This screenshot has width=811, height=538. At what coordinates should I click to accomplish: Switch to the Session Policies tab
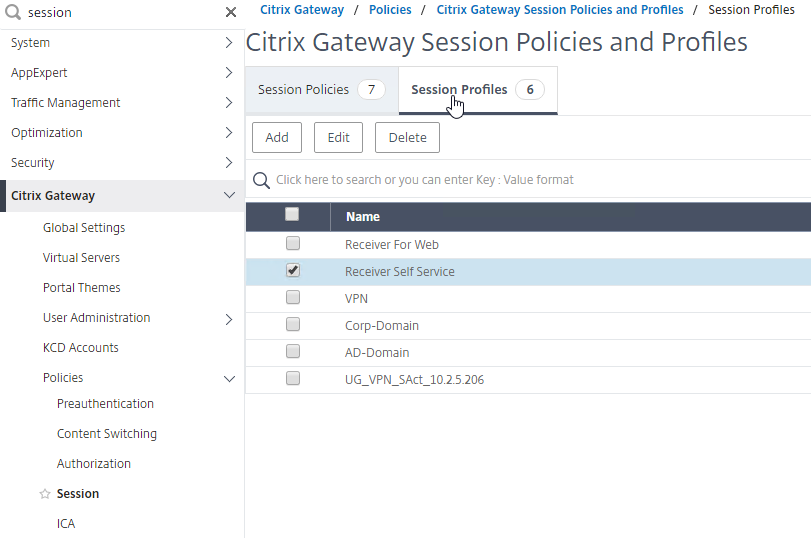click(x=322, y=89)
